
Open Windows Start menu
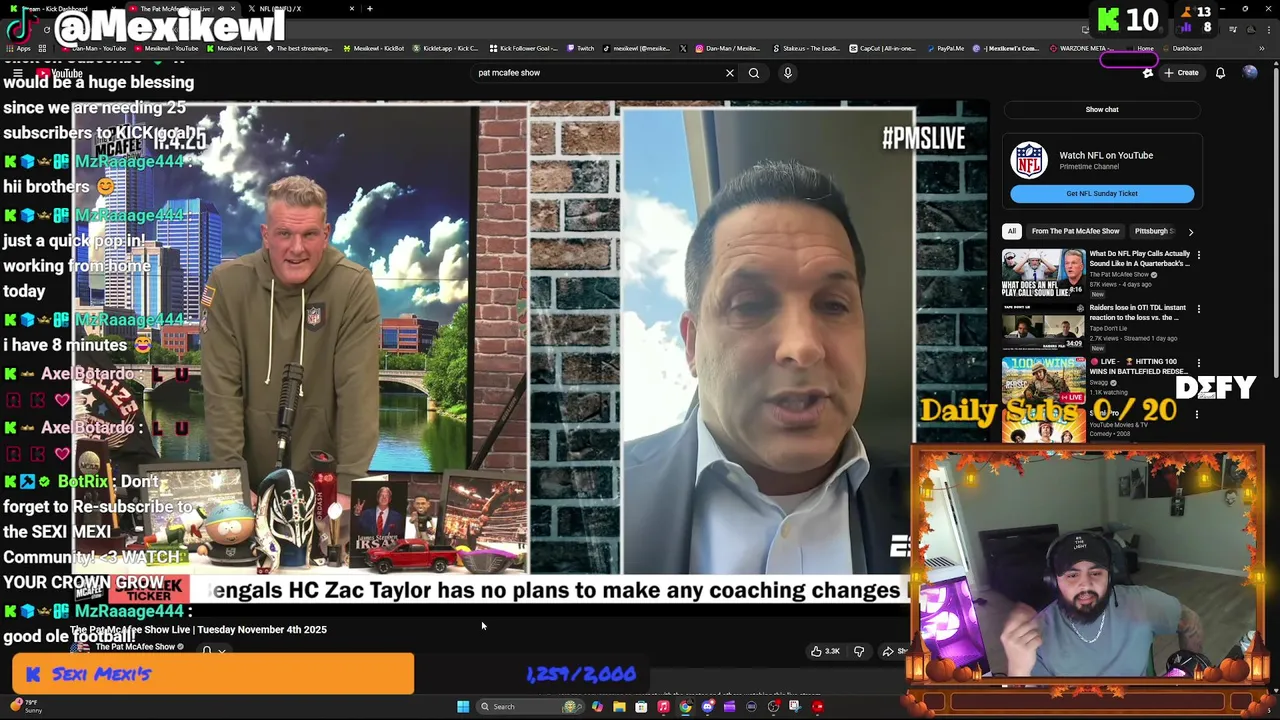coord(463,707)
